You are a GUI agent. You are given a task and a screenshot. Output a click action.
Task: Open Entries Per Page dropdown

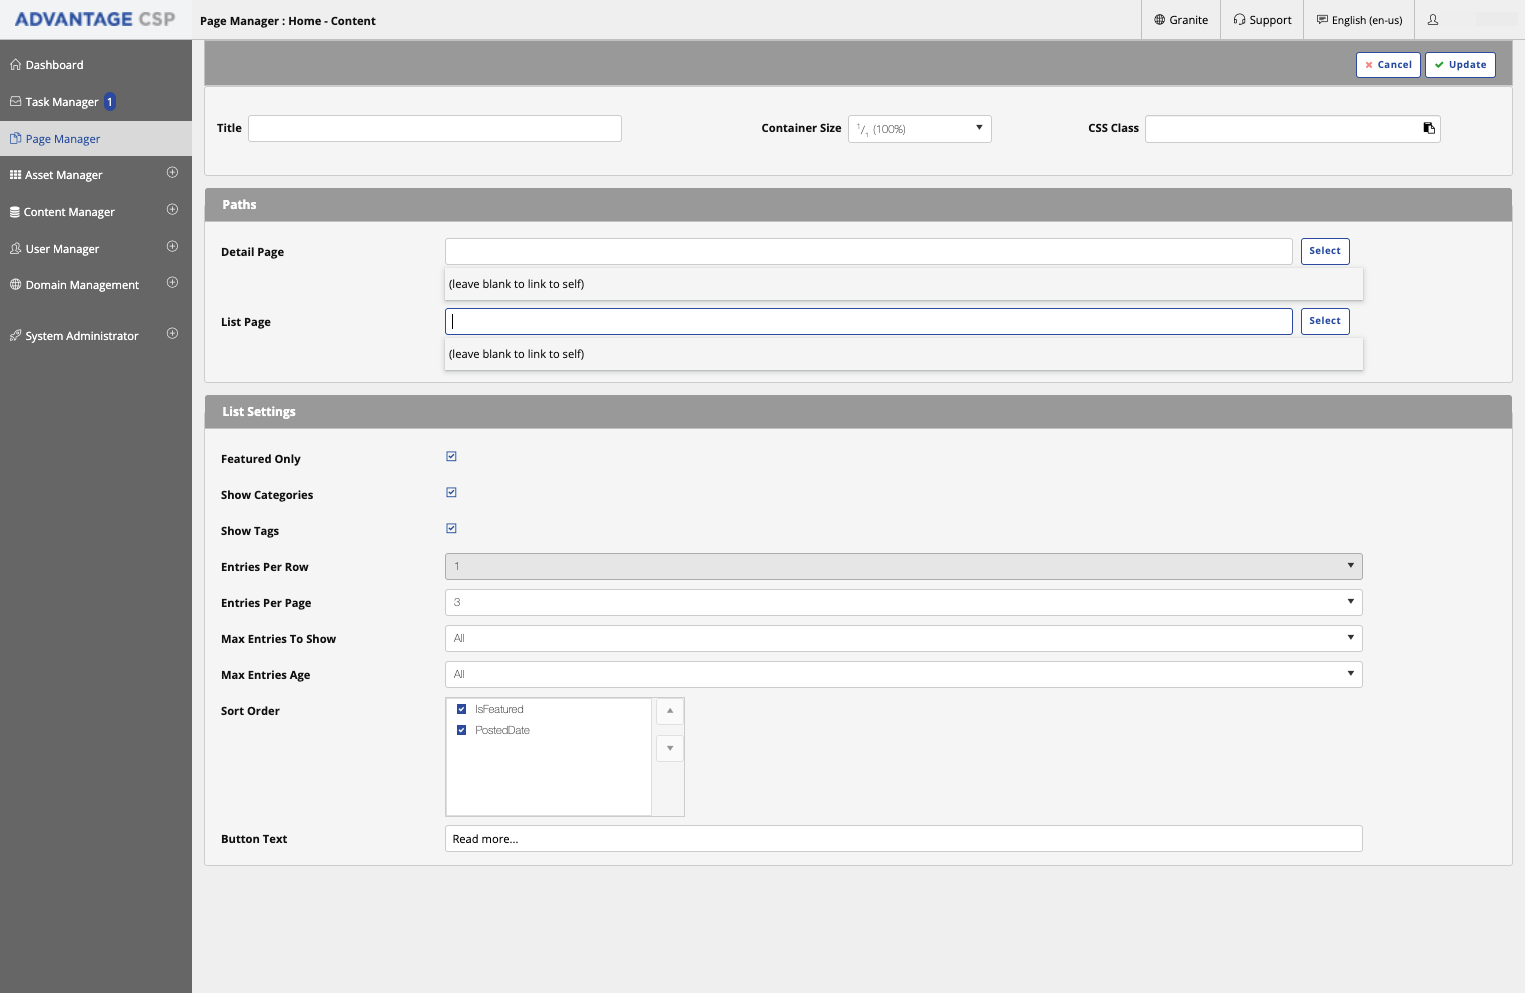tap(904, 602)
